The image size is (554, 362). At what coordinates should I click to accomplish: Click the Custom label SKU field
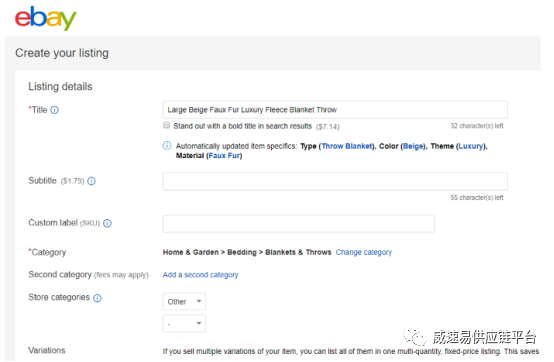pos(299,224)
